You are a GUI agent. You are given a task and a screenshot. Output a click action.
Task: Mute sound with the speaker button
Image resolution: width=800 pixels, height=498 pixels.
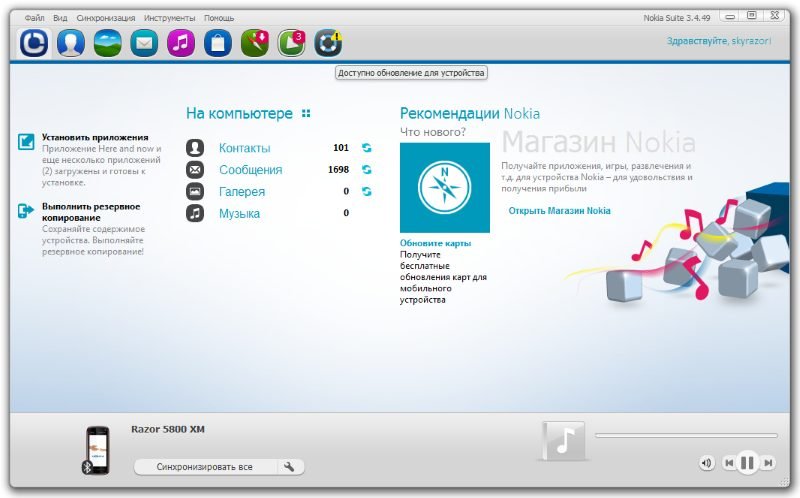point(707,463)
